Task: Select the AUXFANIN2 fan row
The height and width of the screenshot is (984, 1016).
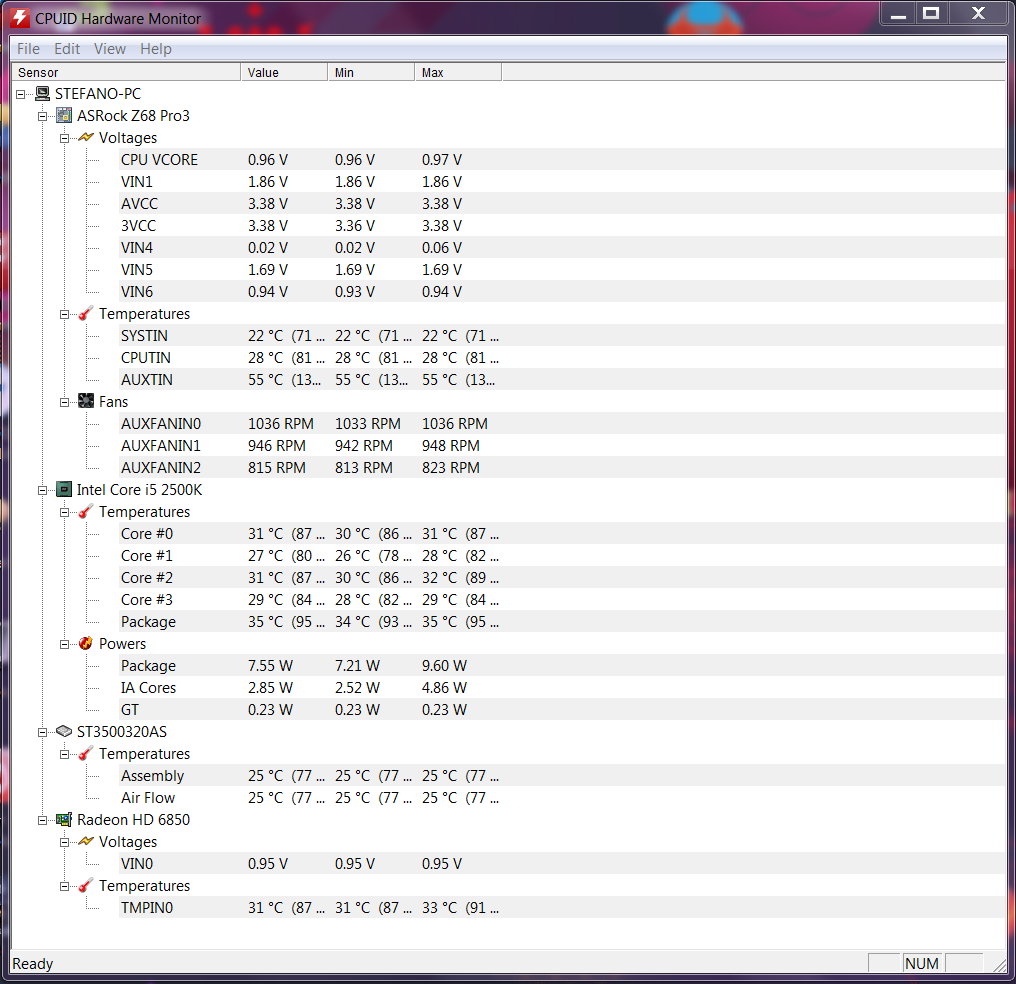Action: pyautogui.click(x=562, y=468)
